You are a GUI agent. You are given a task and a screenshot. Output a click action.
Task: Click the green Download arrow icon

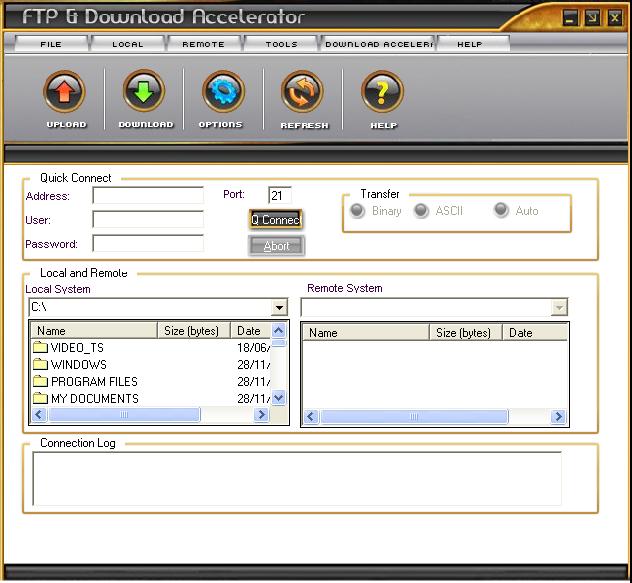143,91
